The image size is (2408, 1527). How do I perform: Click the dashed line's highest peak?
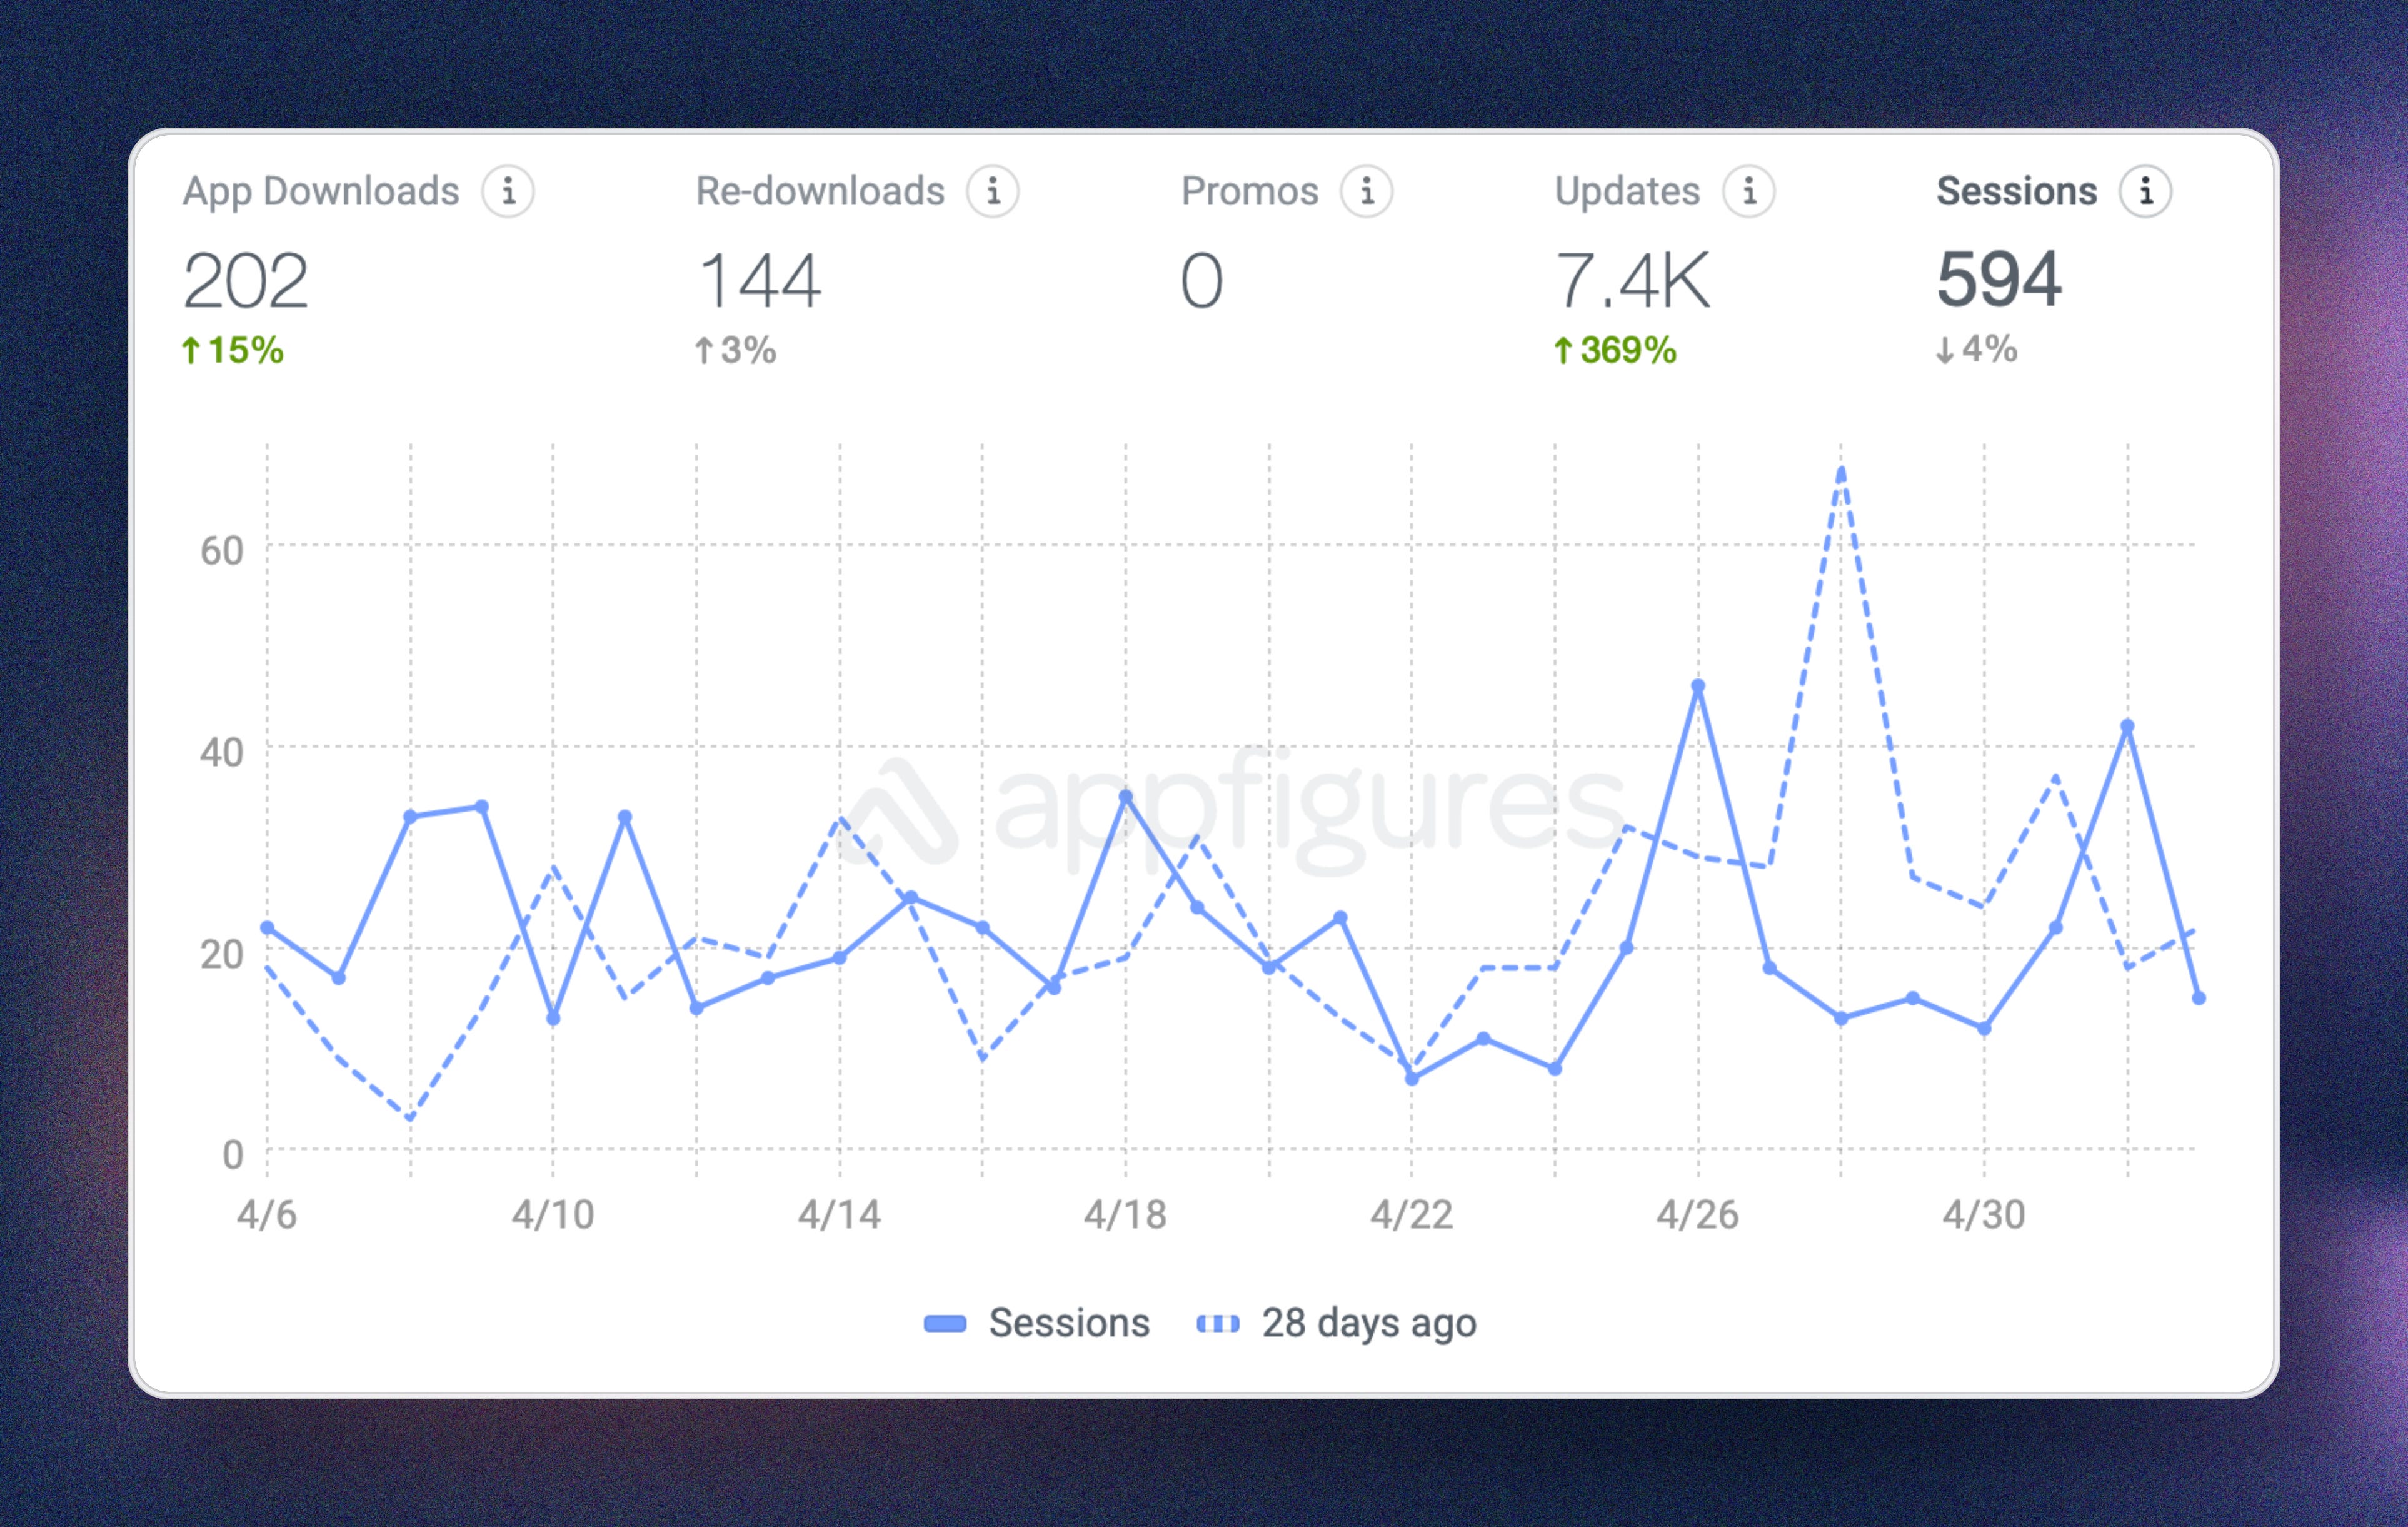coord(1841,470)
